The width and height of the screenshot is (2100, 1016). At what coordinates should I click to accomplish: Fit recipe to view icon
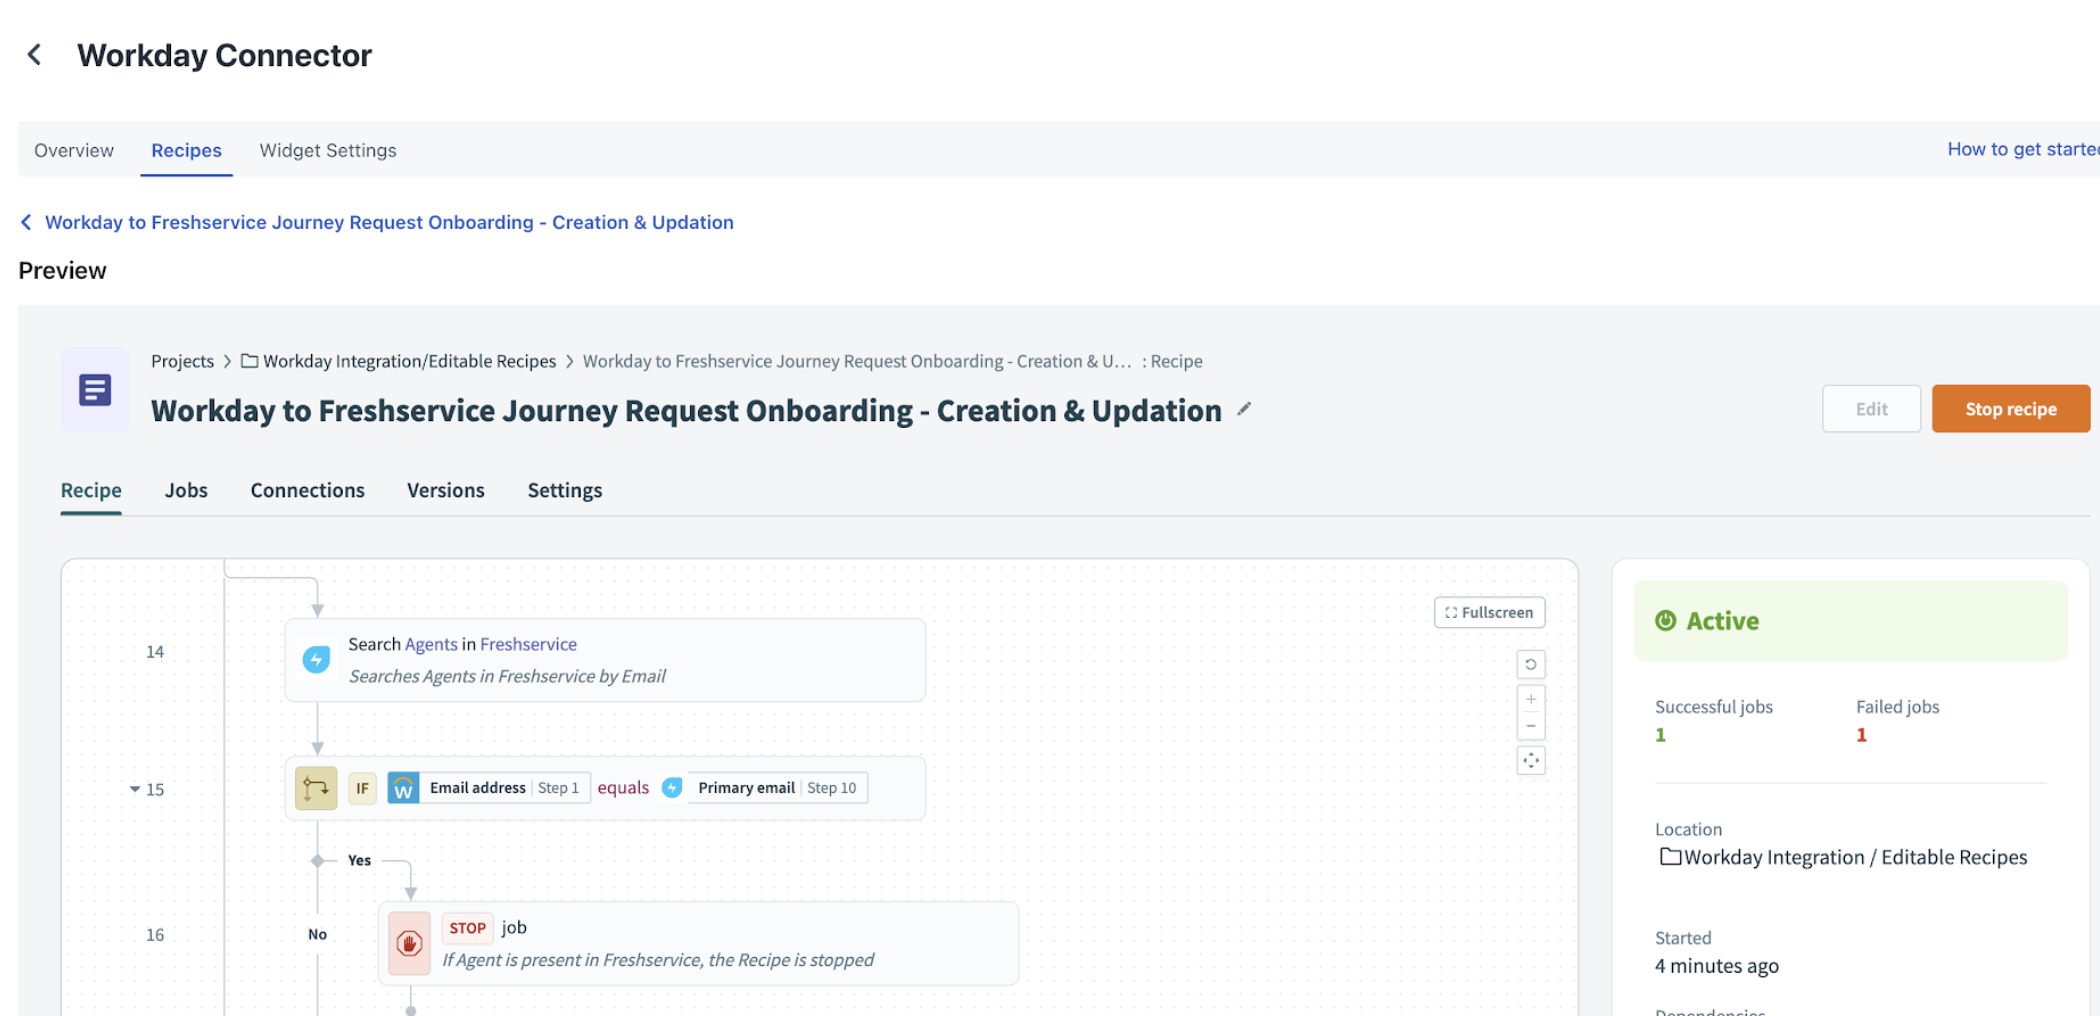point(1530,761)
